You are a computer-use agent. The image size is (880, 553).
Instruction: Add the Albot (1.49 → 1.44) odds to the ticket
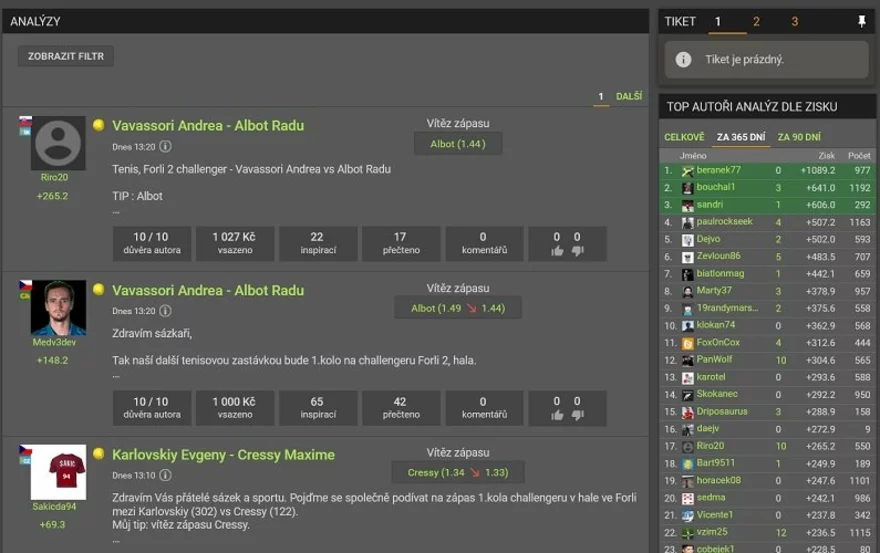click(458, 308)
